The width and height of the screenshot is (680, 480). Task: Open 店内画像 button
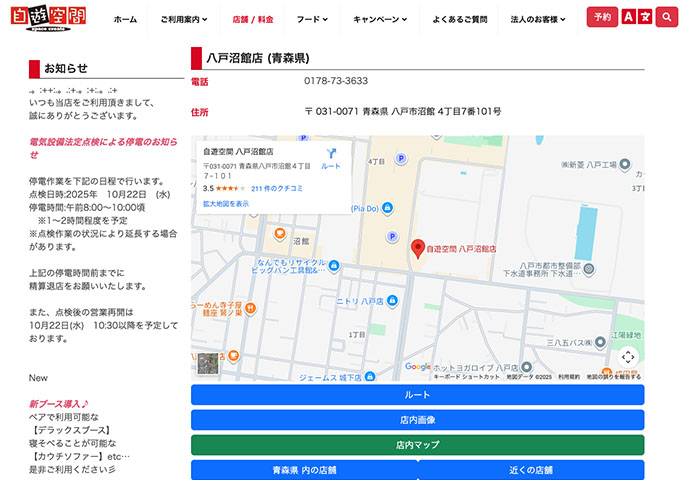[417, 420]
